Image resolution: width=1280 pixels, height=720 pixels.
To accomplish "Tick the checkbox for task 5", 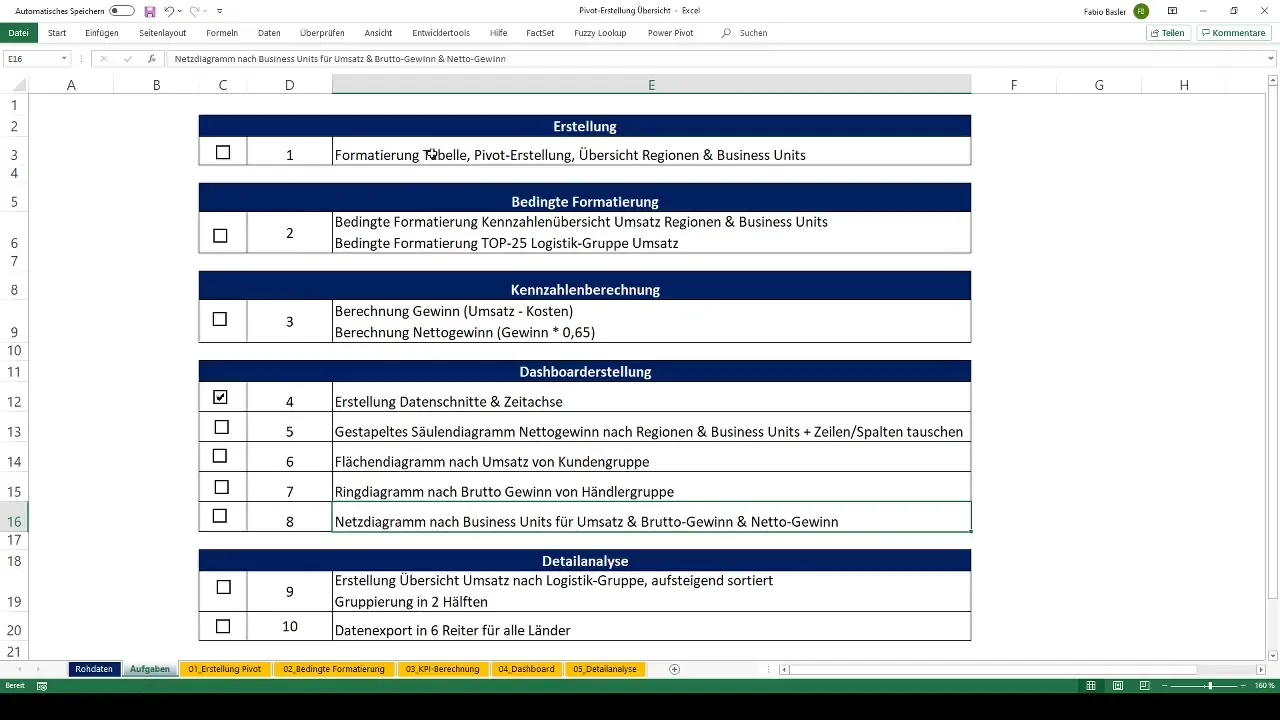I will pyautogui.click(x=221, y=427).
